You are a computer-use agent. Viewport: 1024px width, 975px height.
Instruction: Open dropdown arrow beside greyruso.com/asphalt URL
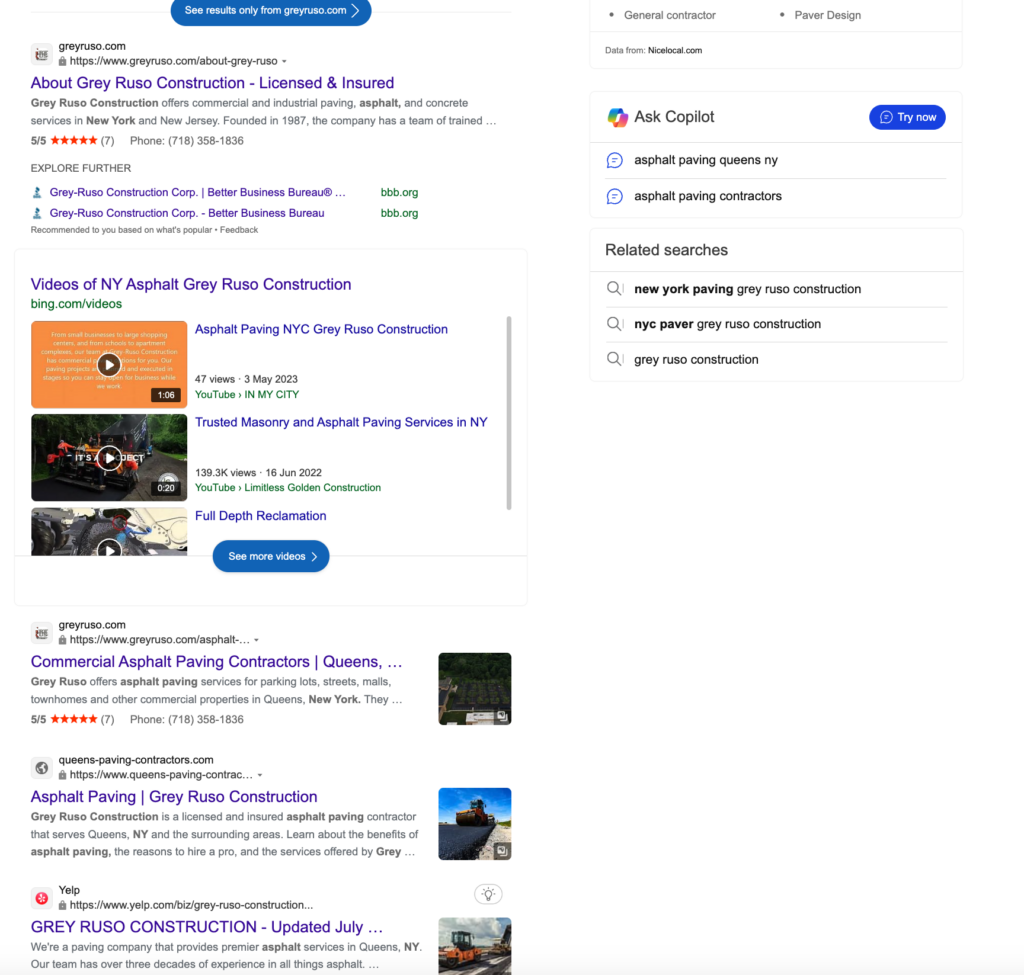[257, 640]
